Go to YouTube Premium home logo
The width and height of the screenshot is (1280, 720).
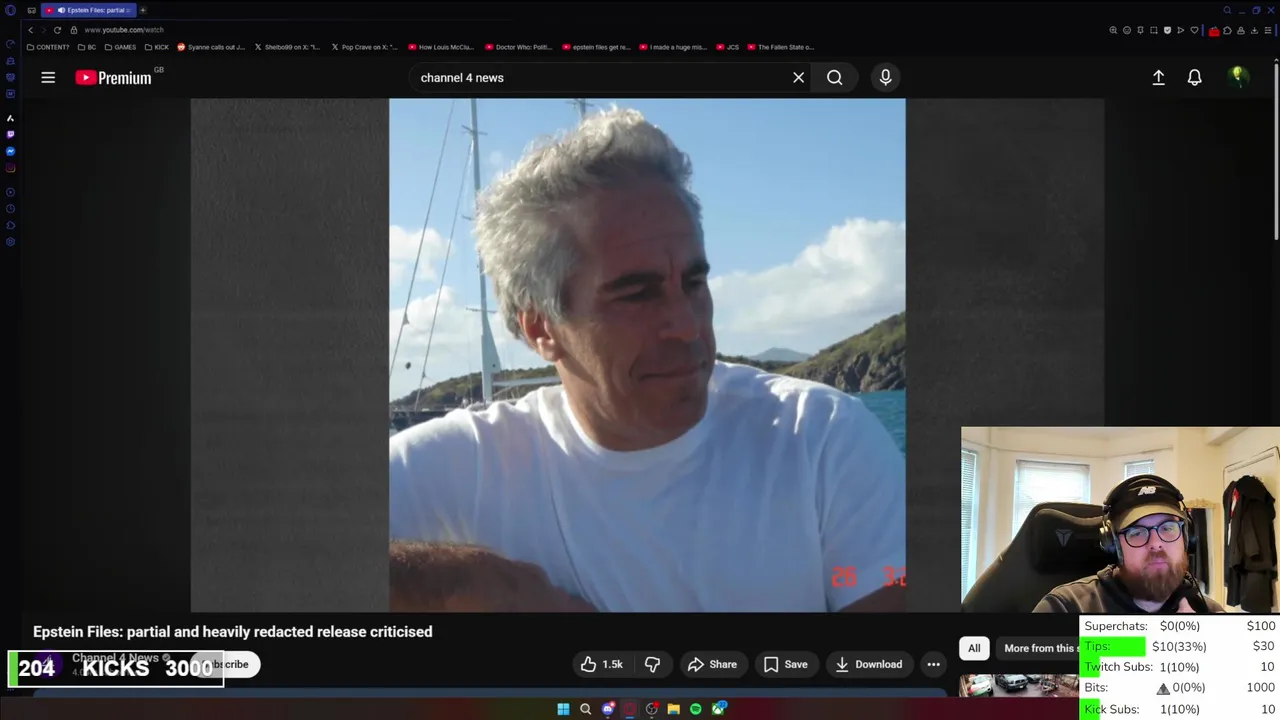pos(113,77)
